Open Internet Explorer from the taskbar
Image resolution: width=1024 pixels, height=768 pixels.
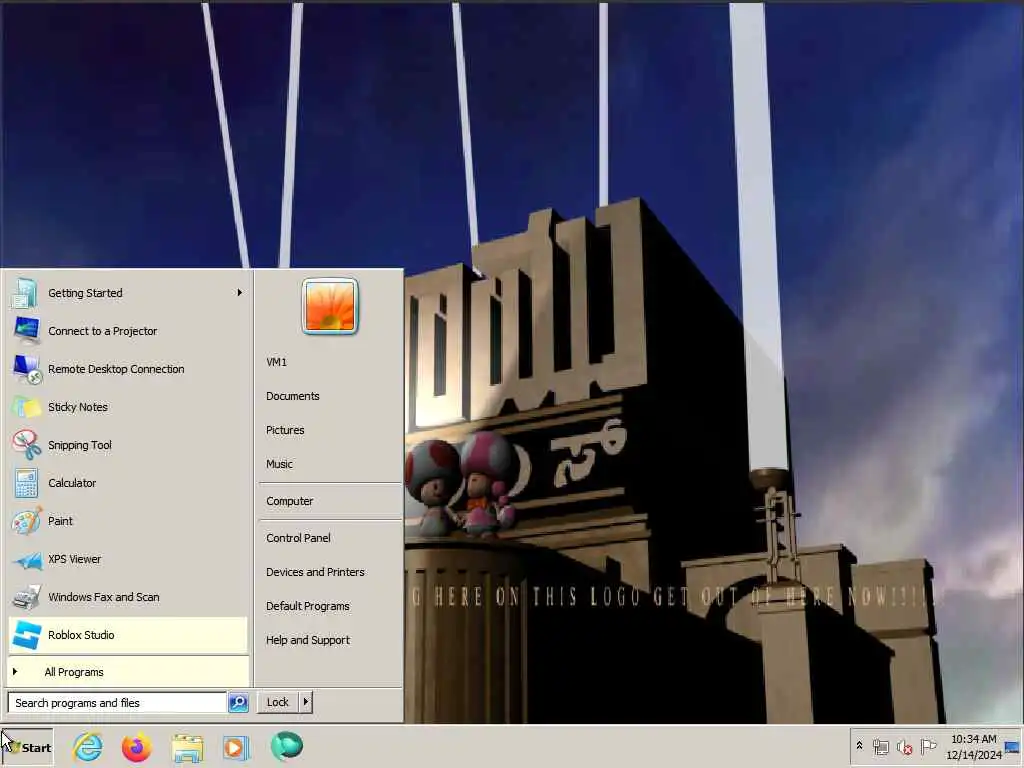[x=88, y=747]
